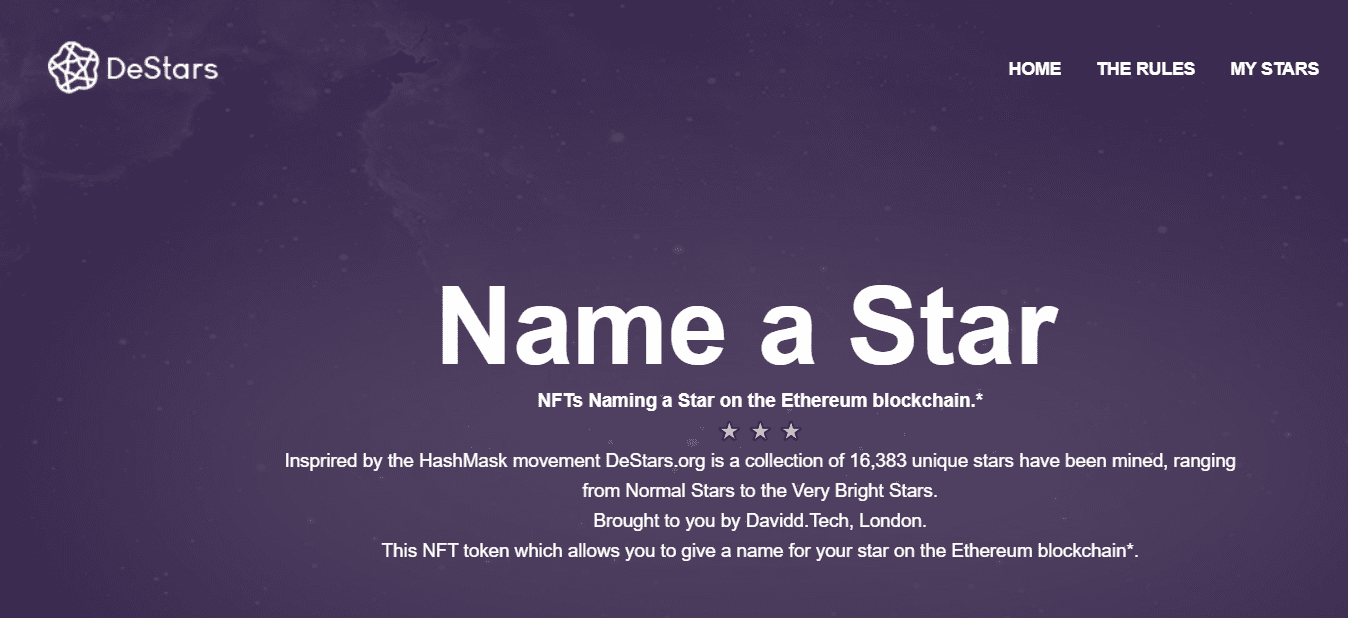Open the MY STARS page
This screenshot has width=1348, height=618.
click(x=1274, y=69)
